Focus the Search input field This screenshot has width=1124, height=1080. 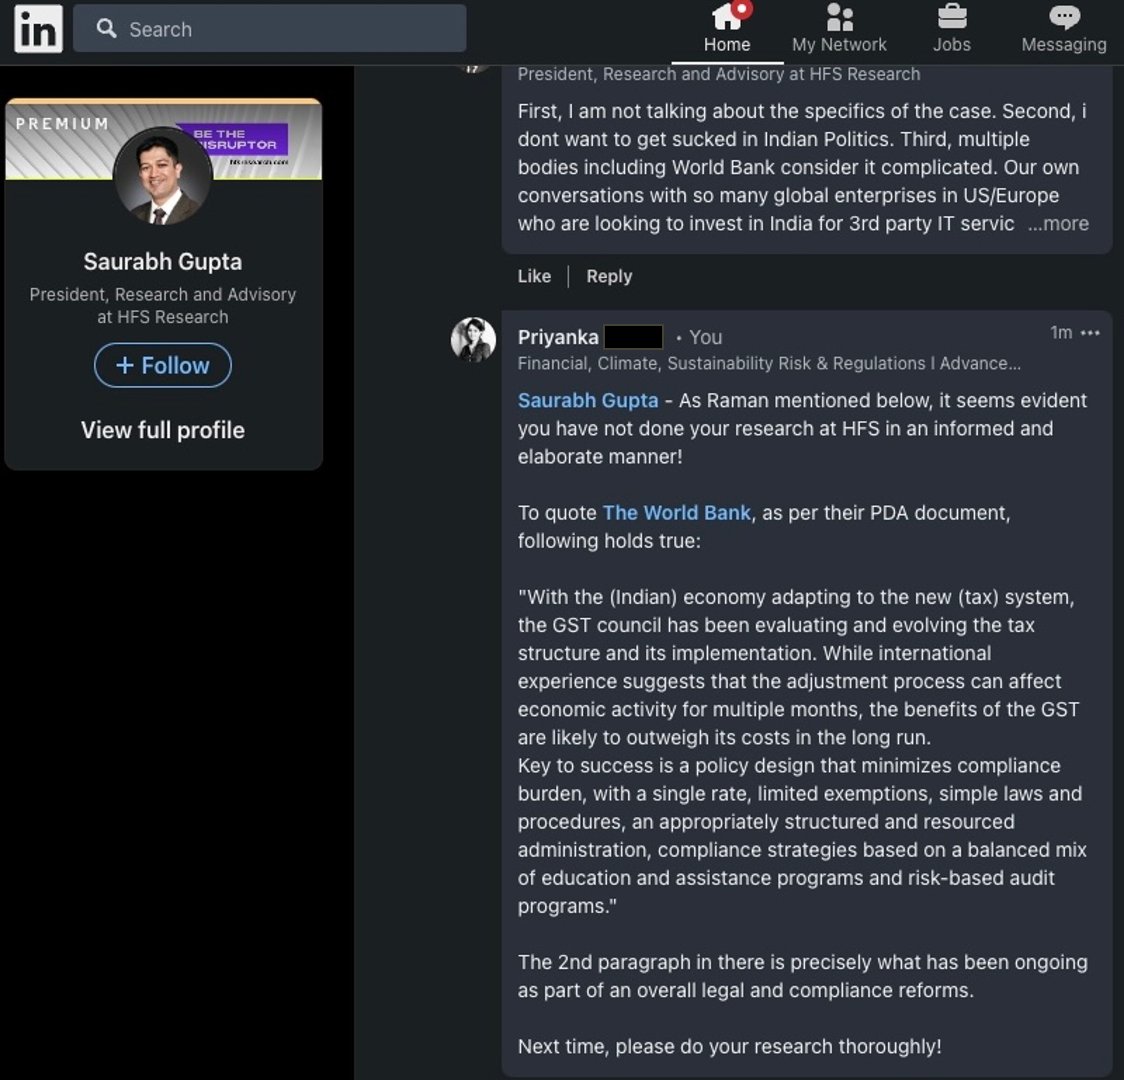(270, 29)
